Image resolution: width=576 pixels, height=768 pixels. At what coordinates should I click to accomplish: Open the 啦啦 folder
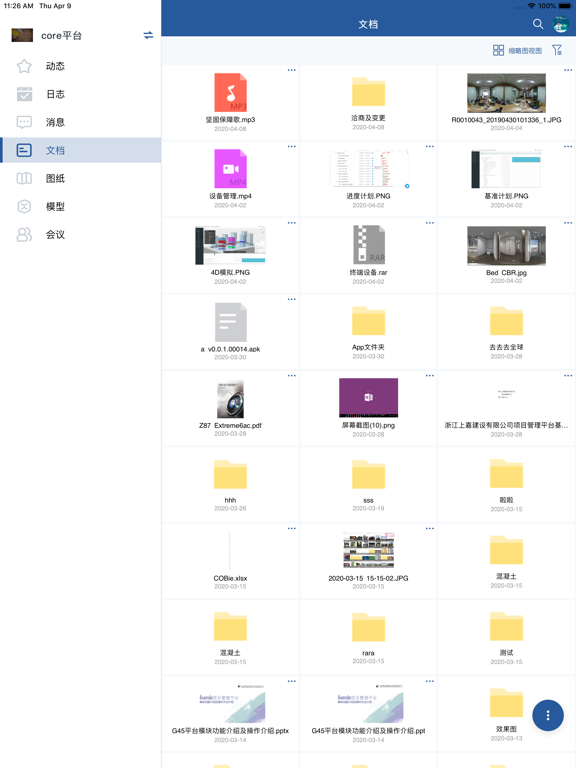(x=506, y=474)
